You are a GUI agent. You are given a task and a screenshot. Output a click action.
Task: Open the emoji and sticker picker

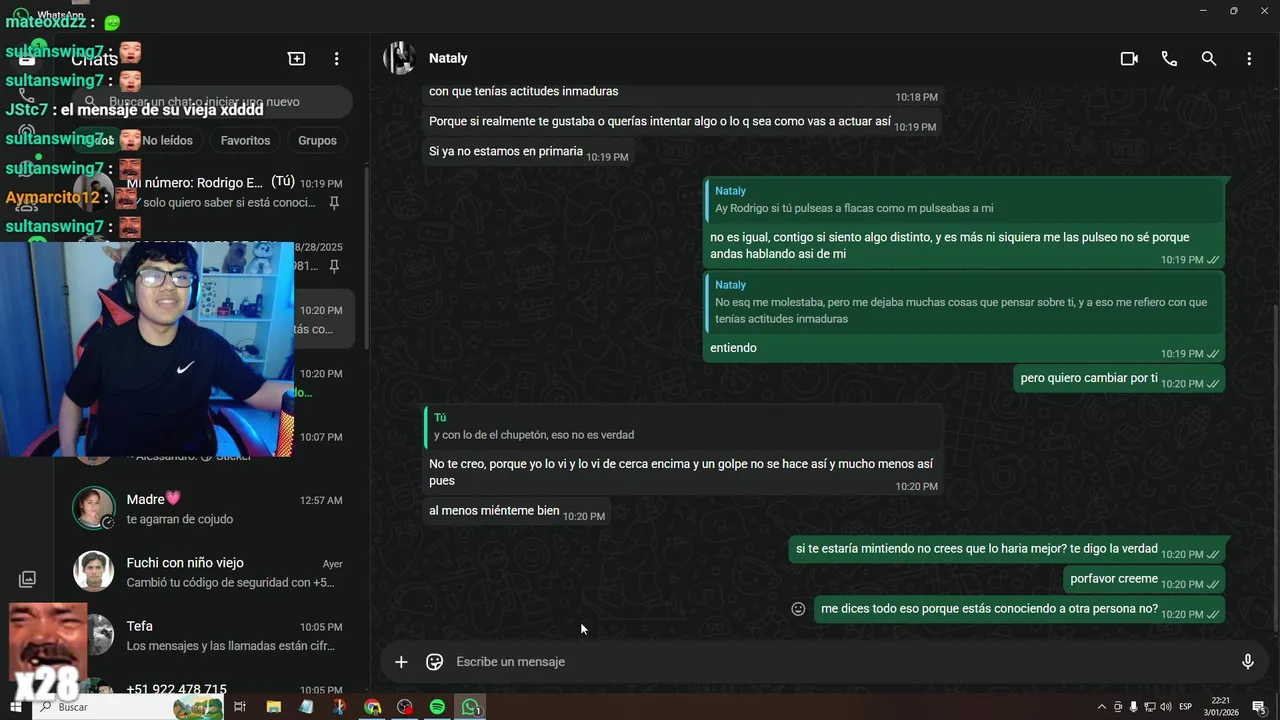click(435, 662)
